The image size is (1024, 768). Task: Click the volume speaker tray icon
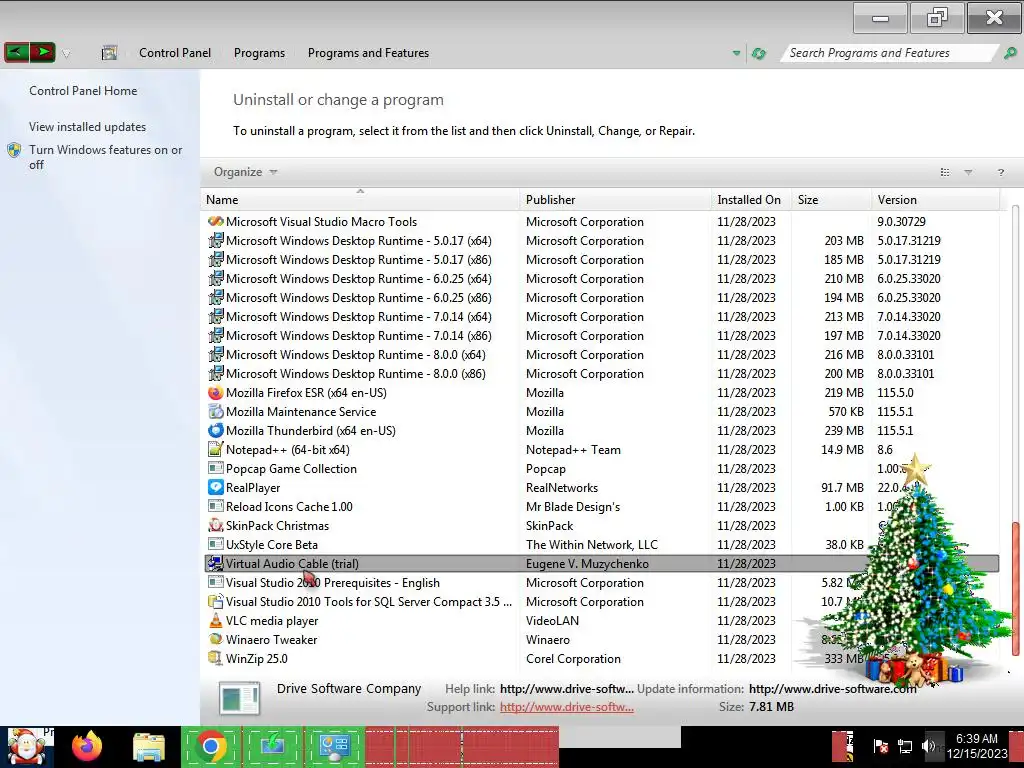pos(928,746)
